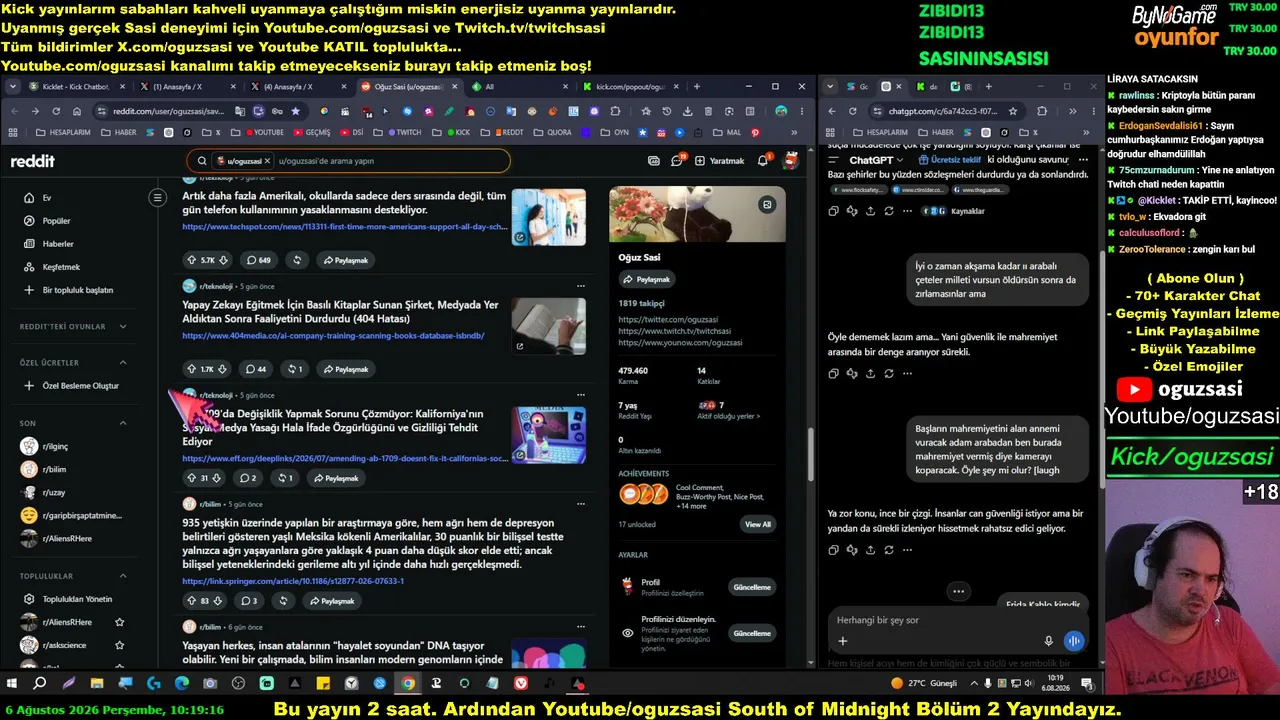Collapse the TOPLULUKLAR section
This screenshot has height=720, width=1280.
pyautogui.click(x=123, y=576)
